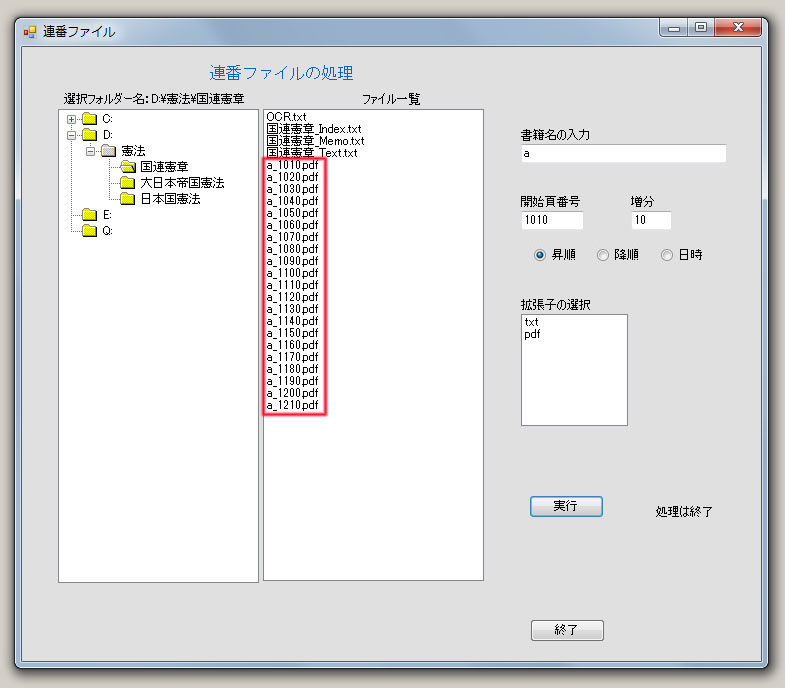Click the 増分 input field
Viewport: 785px width, 688px height.
pos(651,220)
